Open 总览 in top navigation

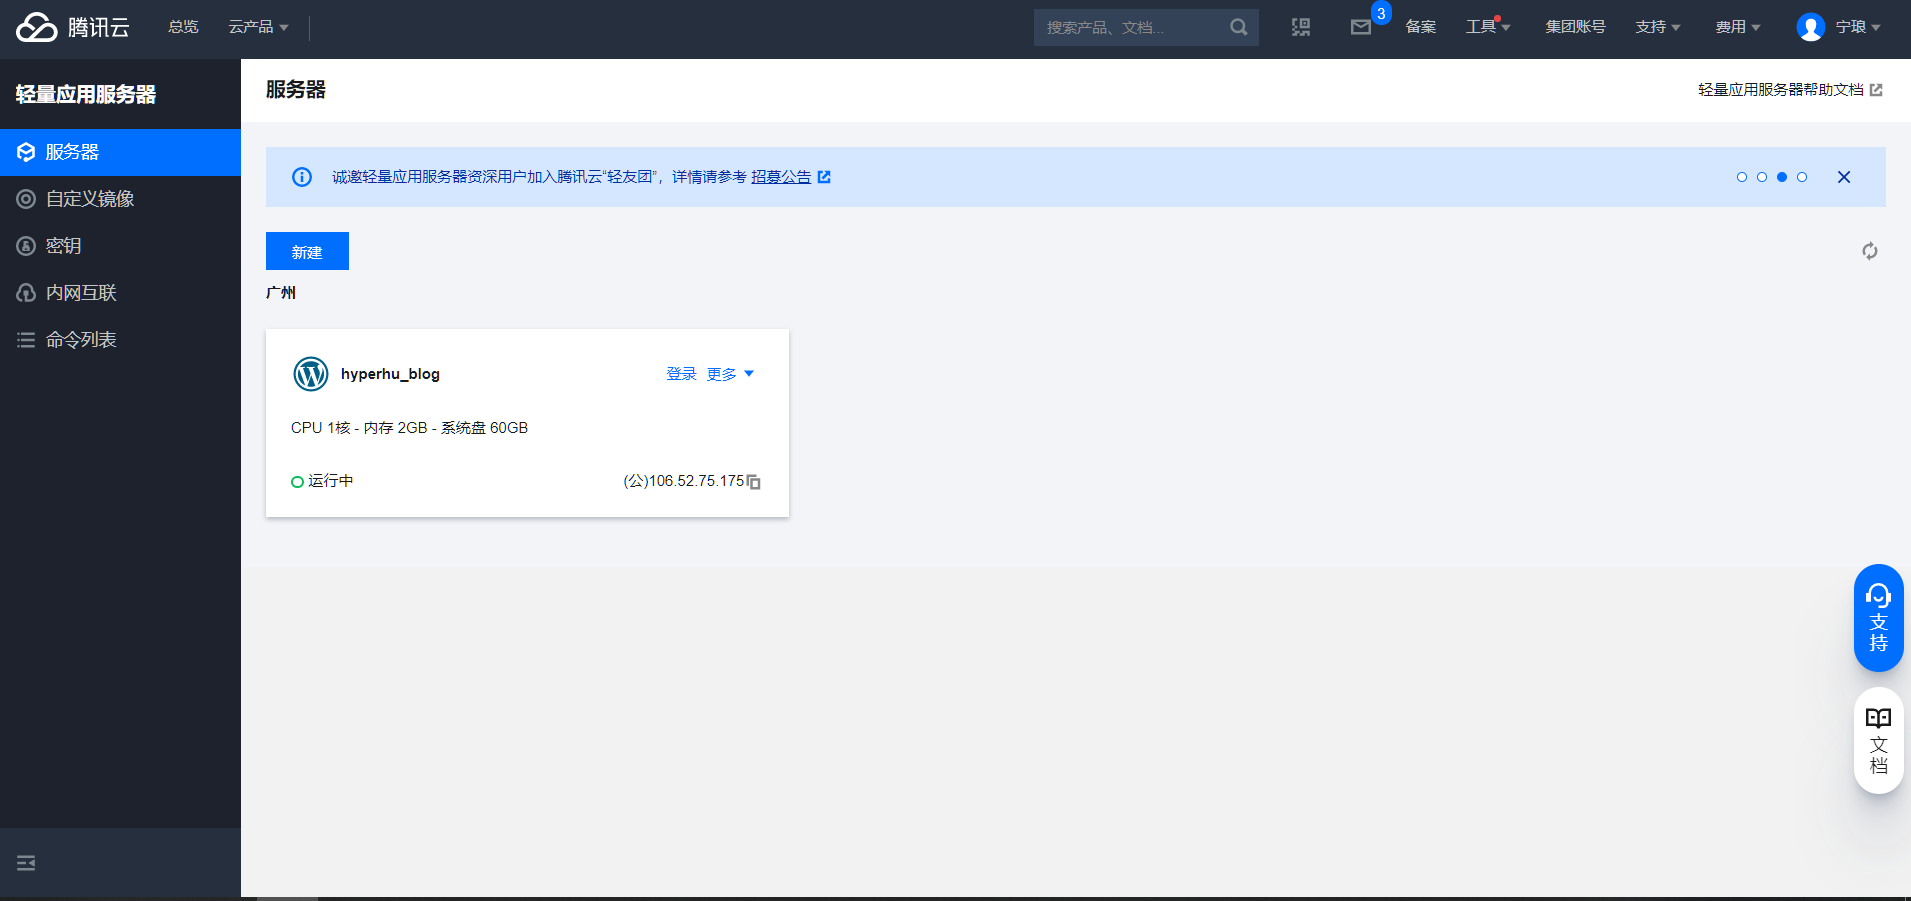(183, 27)
